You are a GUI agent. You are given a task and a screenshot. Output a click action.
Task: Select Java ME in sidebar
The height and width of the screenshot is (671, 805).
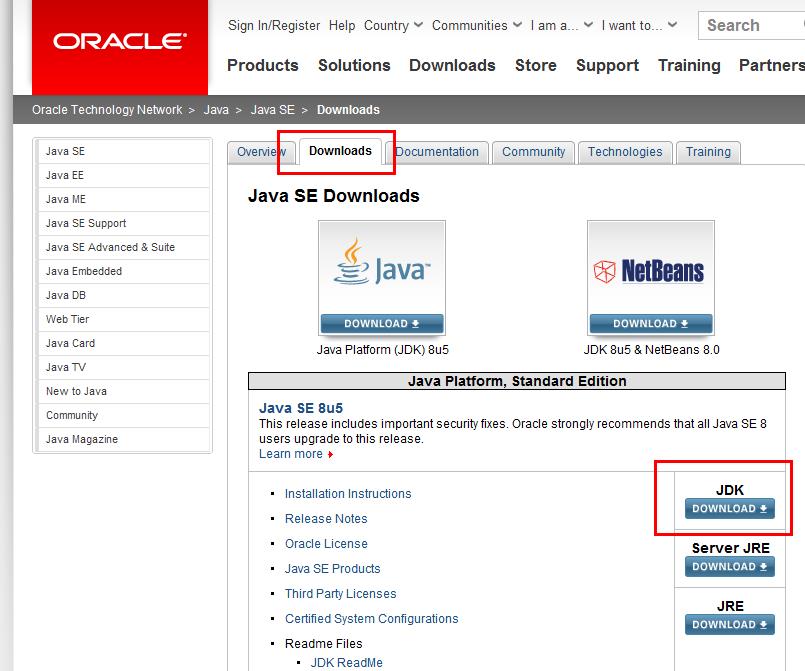[x=123, y=199]
